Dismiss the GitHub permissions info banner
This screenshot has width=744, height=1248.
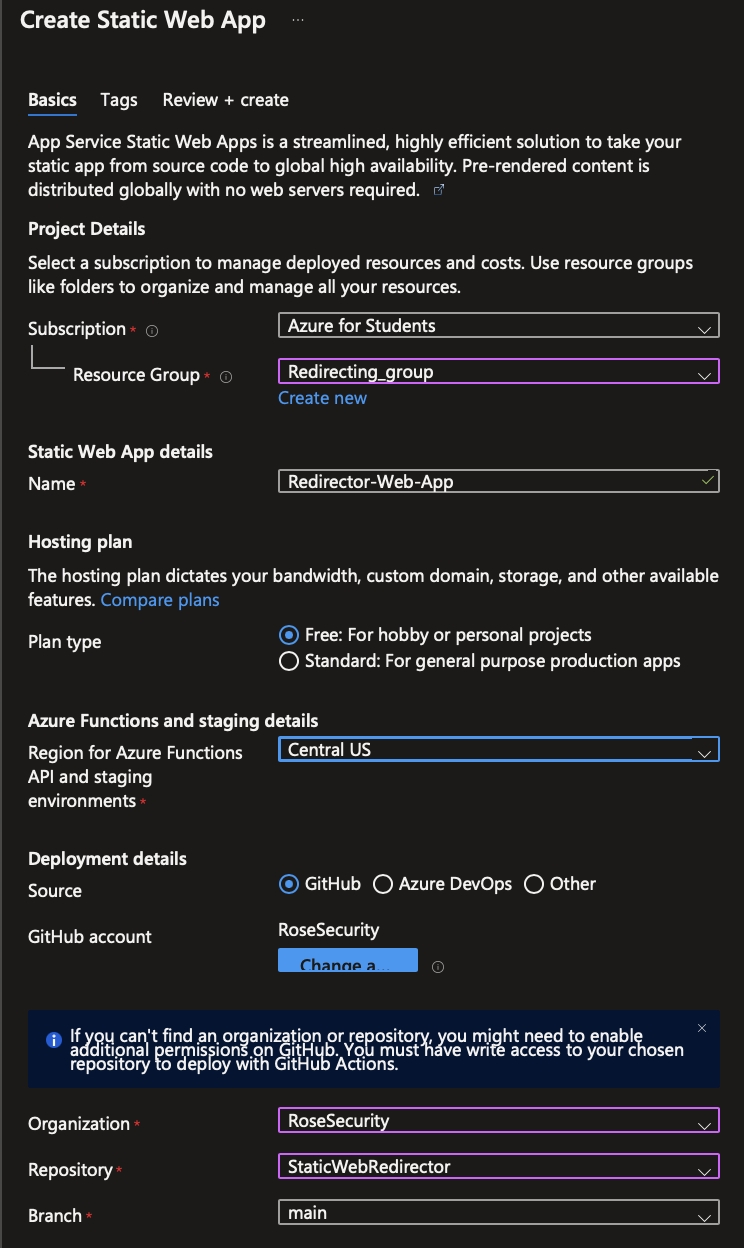coord(702,1028)
